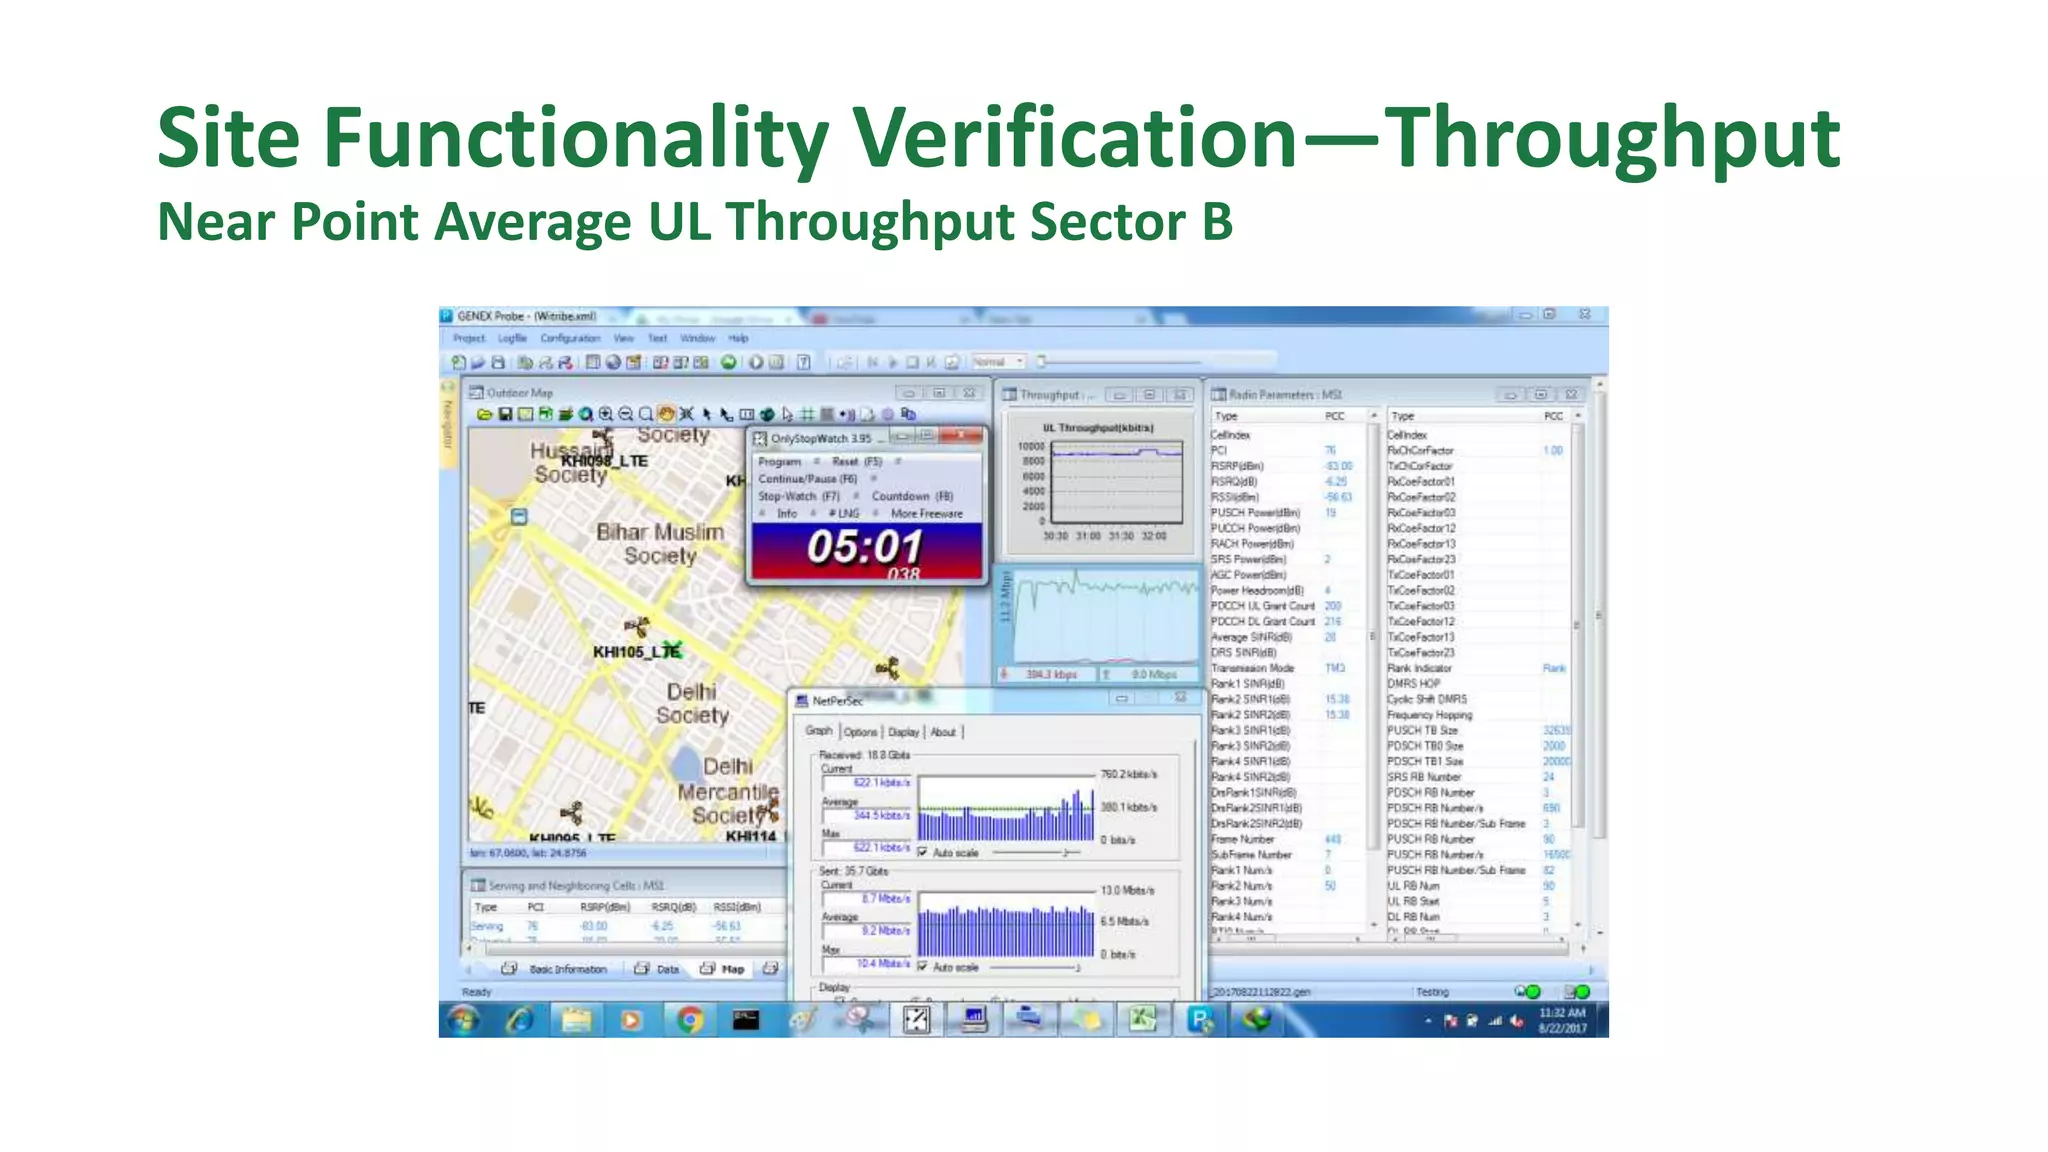Viewport: 2048px width, 1152px height.
Task: Switch to Excel from the taskbar
Action: pos(1143,1020)
